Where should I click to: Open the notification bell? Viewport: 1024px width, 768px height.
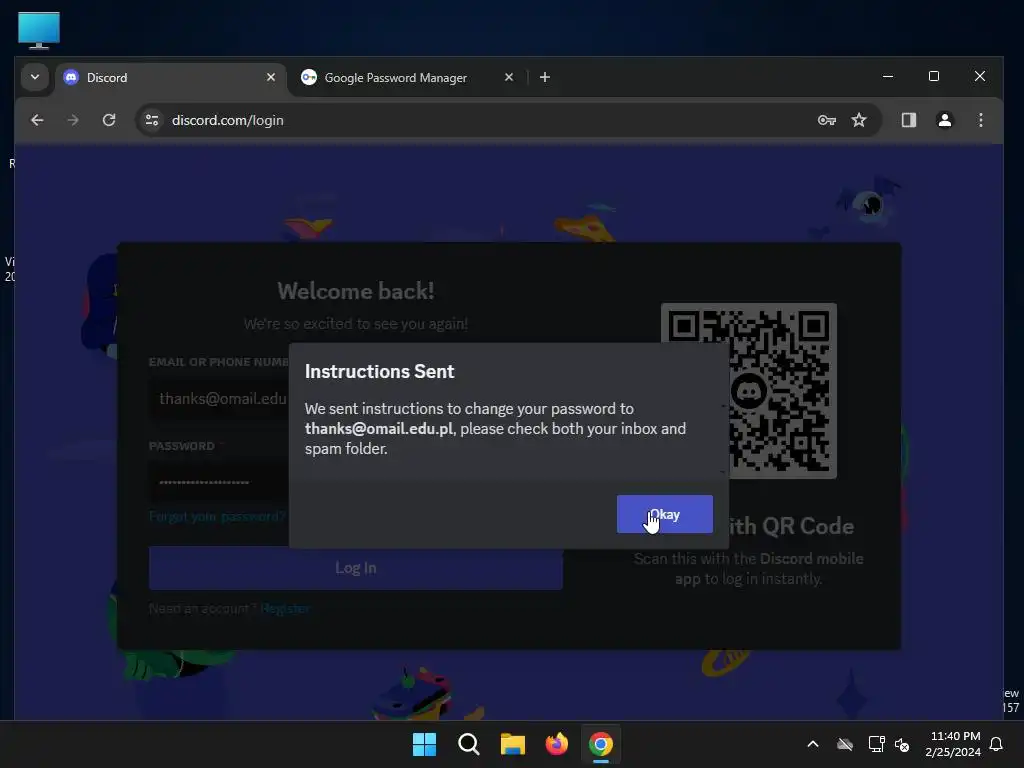[x=996, y=744]
